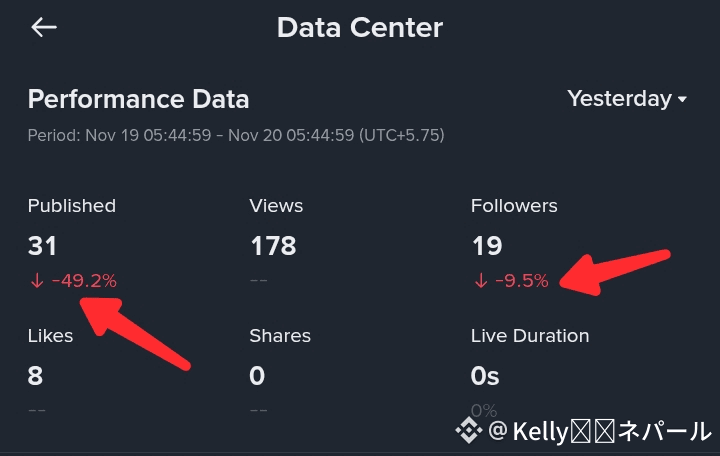Click the Data Center page title

click(x=360, y=27)
